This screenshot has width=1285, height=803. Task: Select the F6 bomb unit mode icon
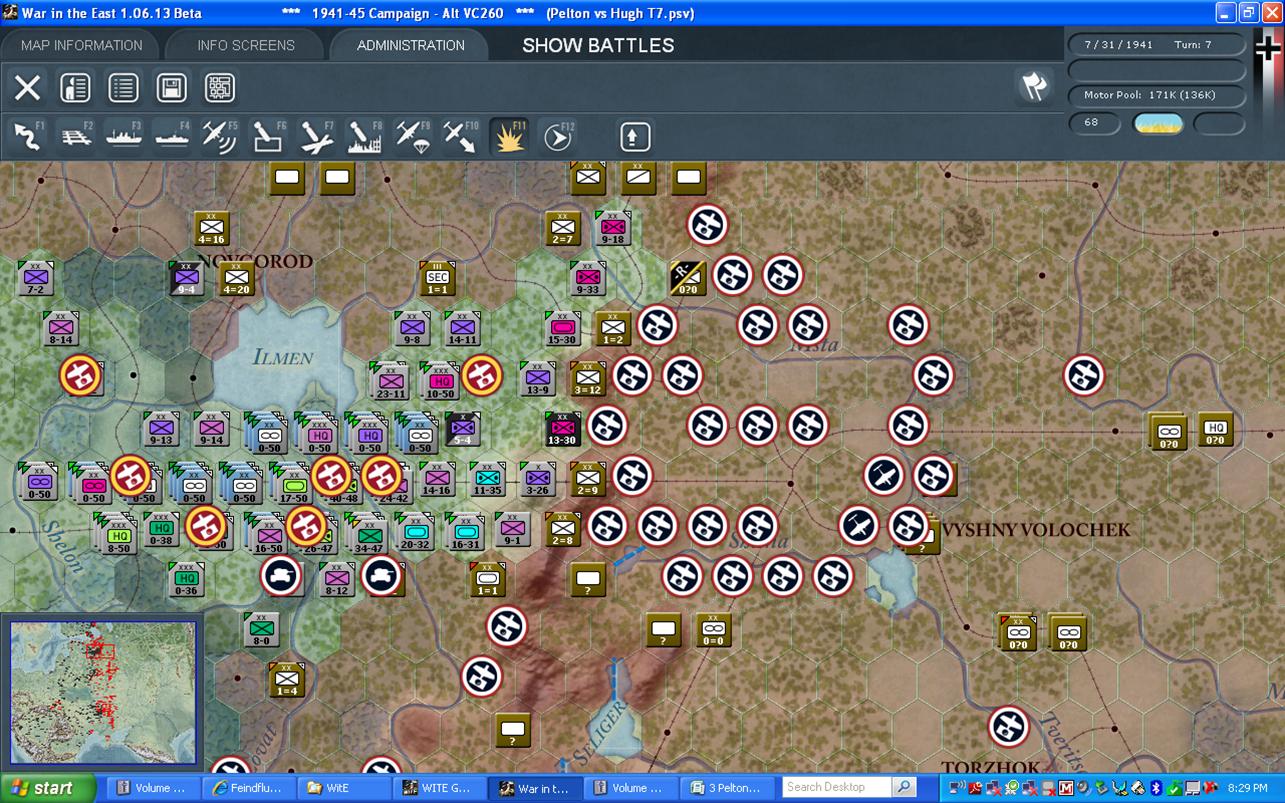(x=268, y=136)
